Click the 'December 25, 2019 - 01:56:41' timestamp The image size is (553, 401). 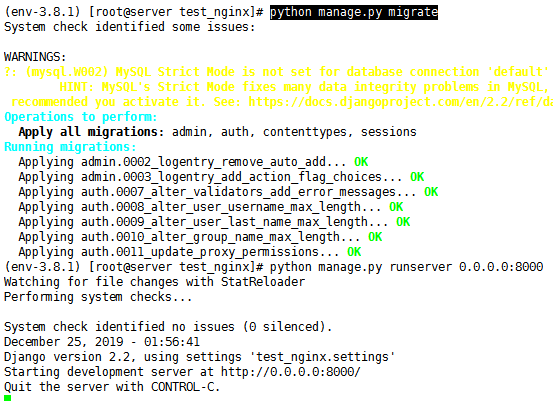click(x=102, y=342)
